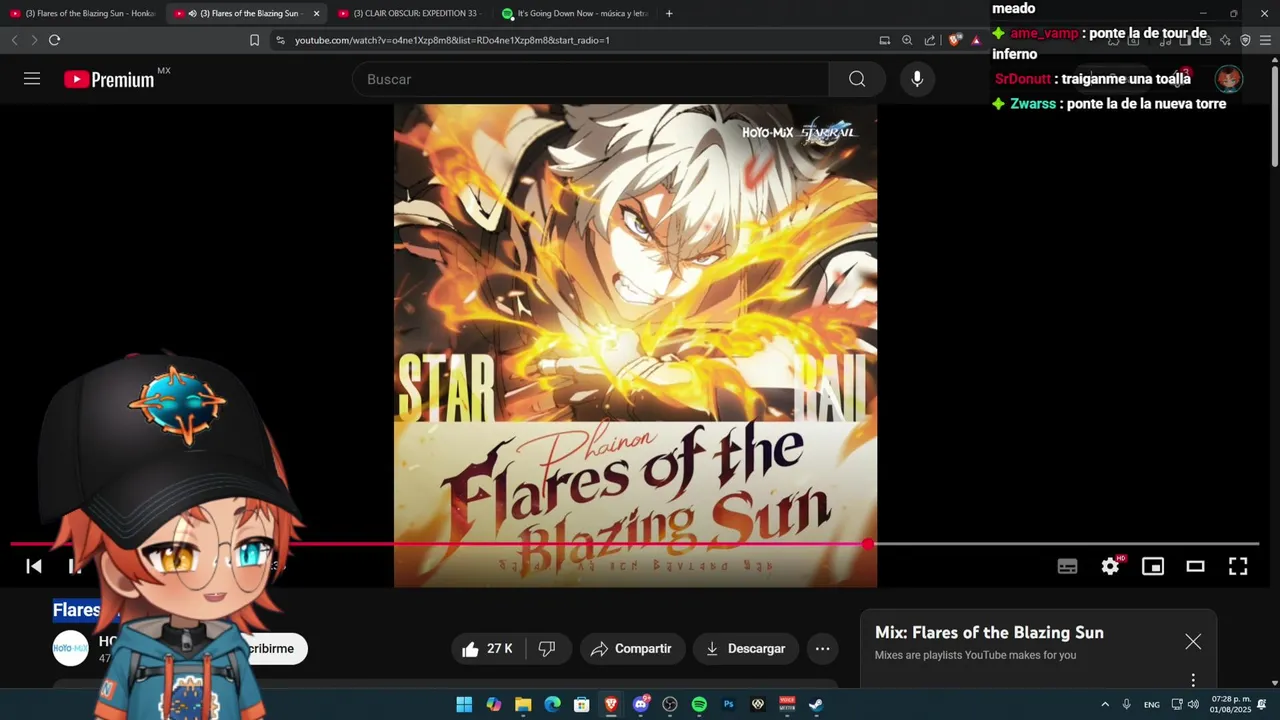The height and width of the screenshot is (720, 1280).
Task: Open the zoom magnifier icon in address bar
Action: point(907,40)
